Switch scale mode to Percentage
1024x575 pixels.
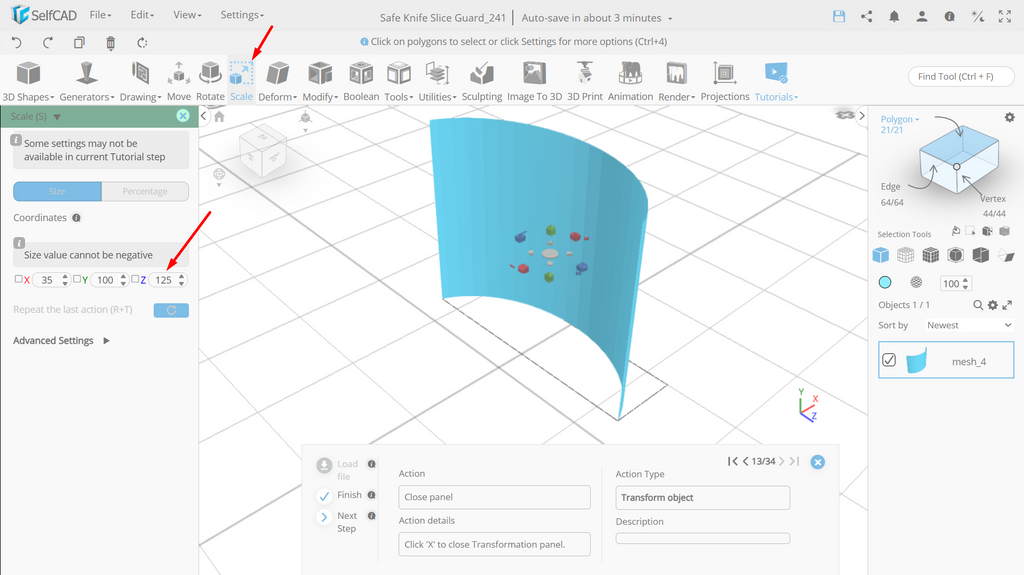tap(145, 191)
